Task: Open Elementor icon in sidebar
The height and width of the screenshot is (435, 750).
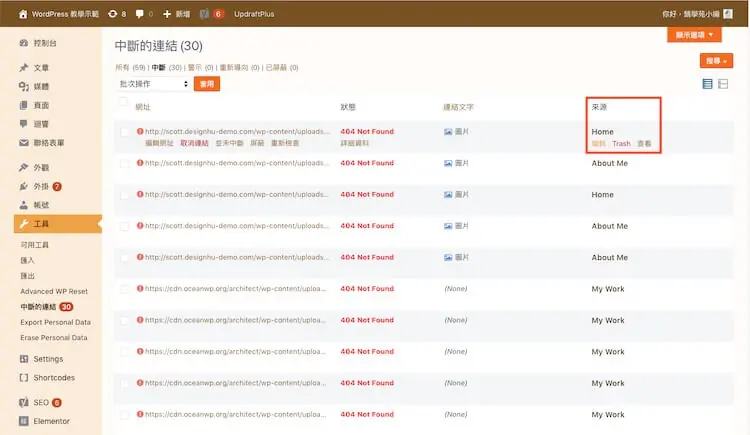Action: tap(23, 421)
